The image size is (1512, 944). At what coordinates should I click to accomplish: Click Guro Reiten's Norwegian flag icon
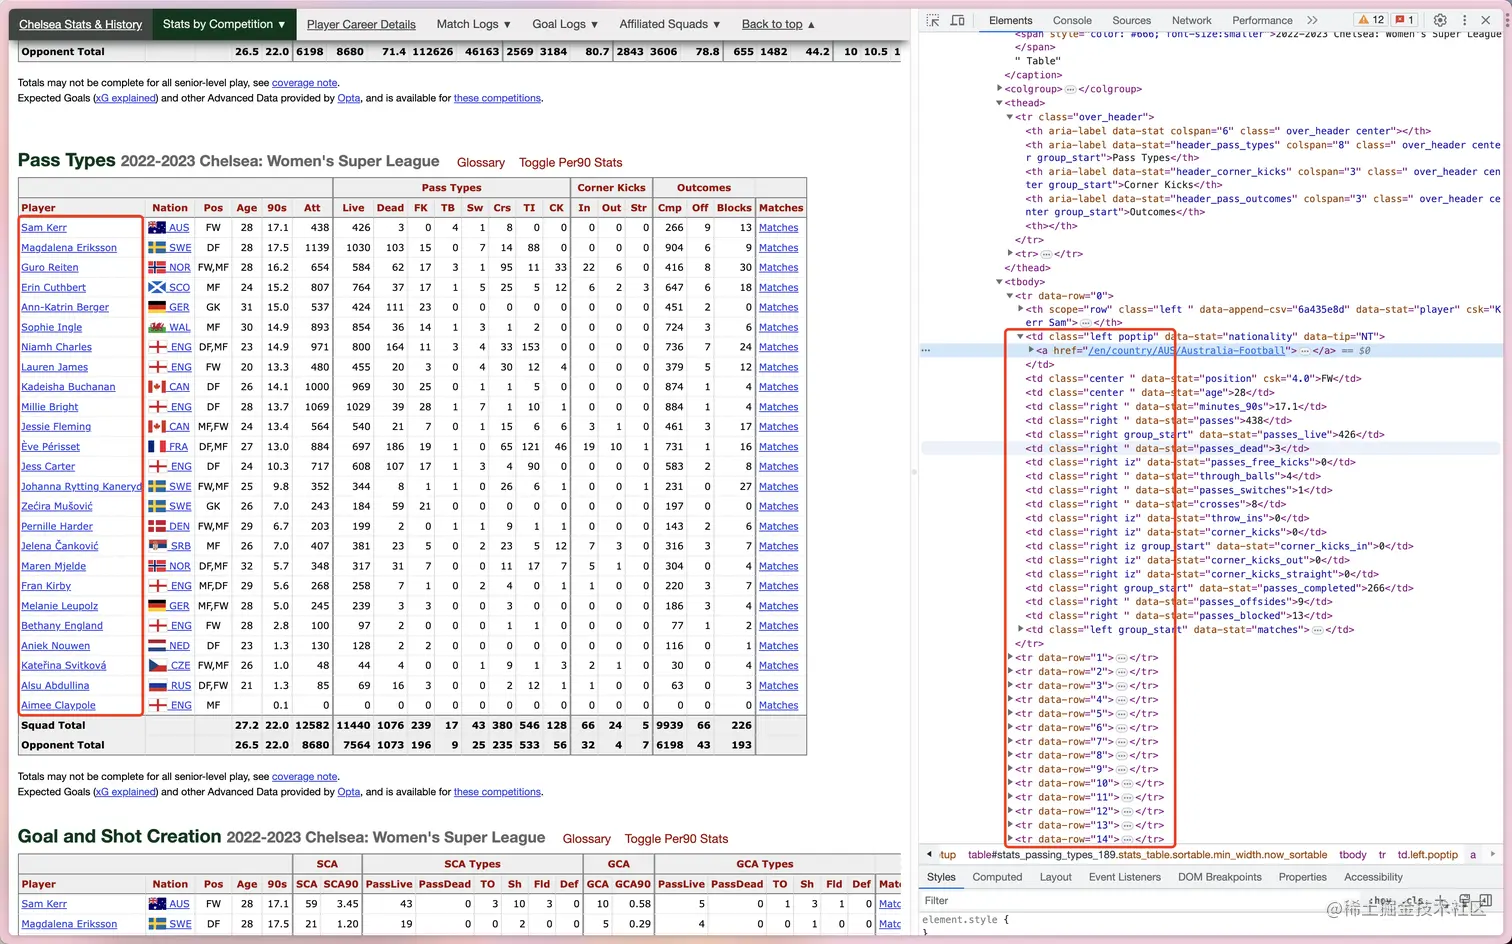point(157,268)
